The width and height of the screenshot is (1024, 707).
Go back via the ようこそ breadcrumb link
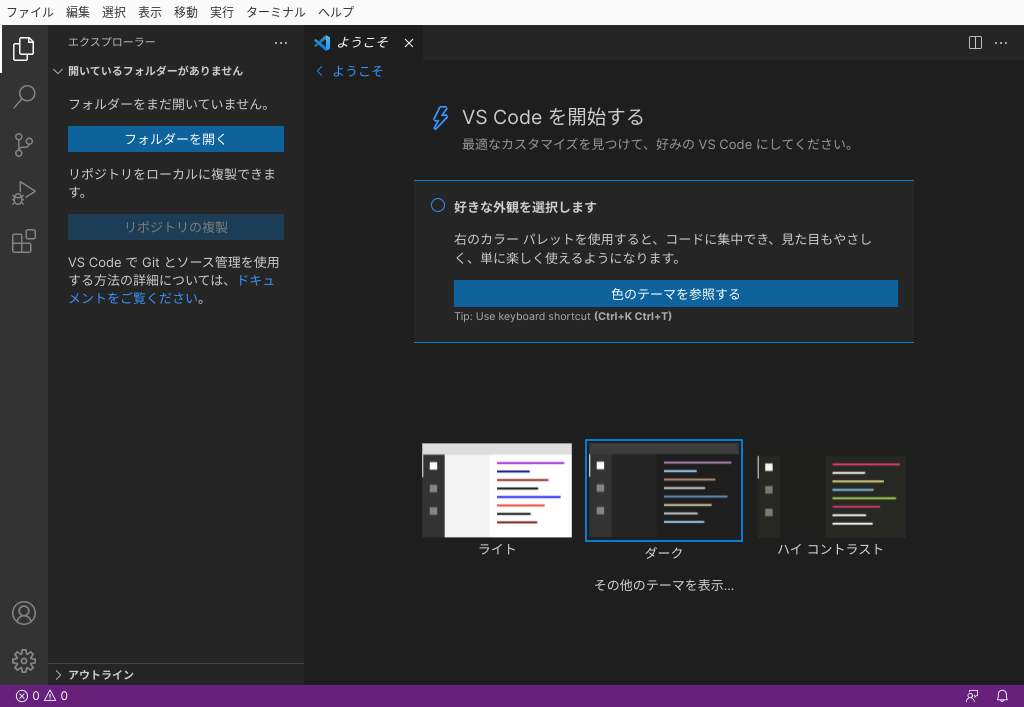(x=350, y=71)
